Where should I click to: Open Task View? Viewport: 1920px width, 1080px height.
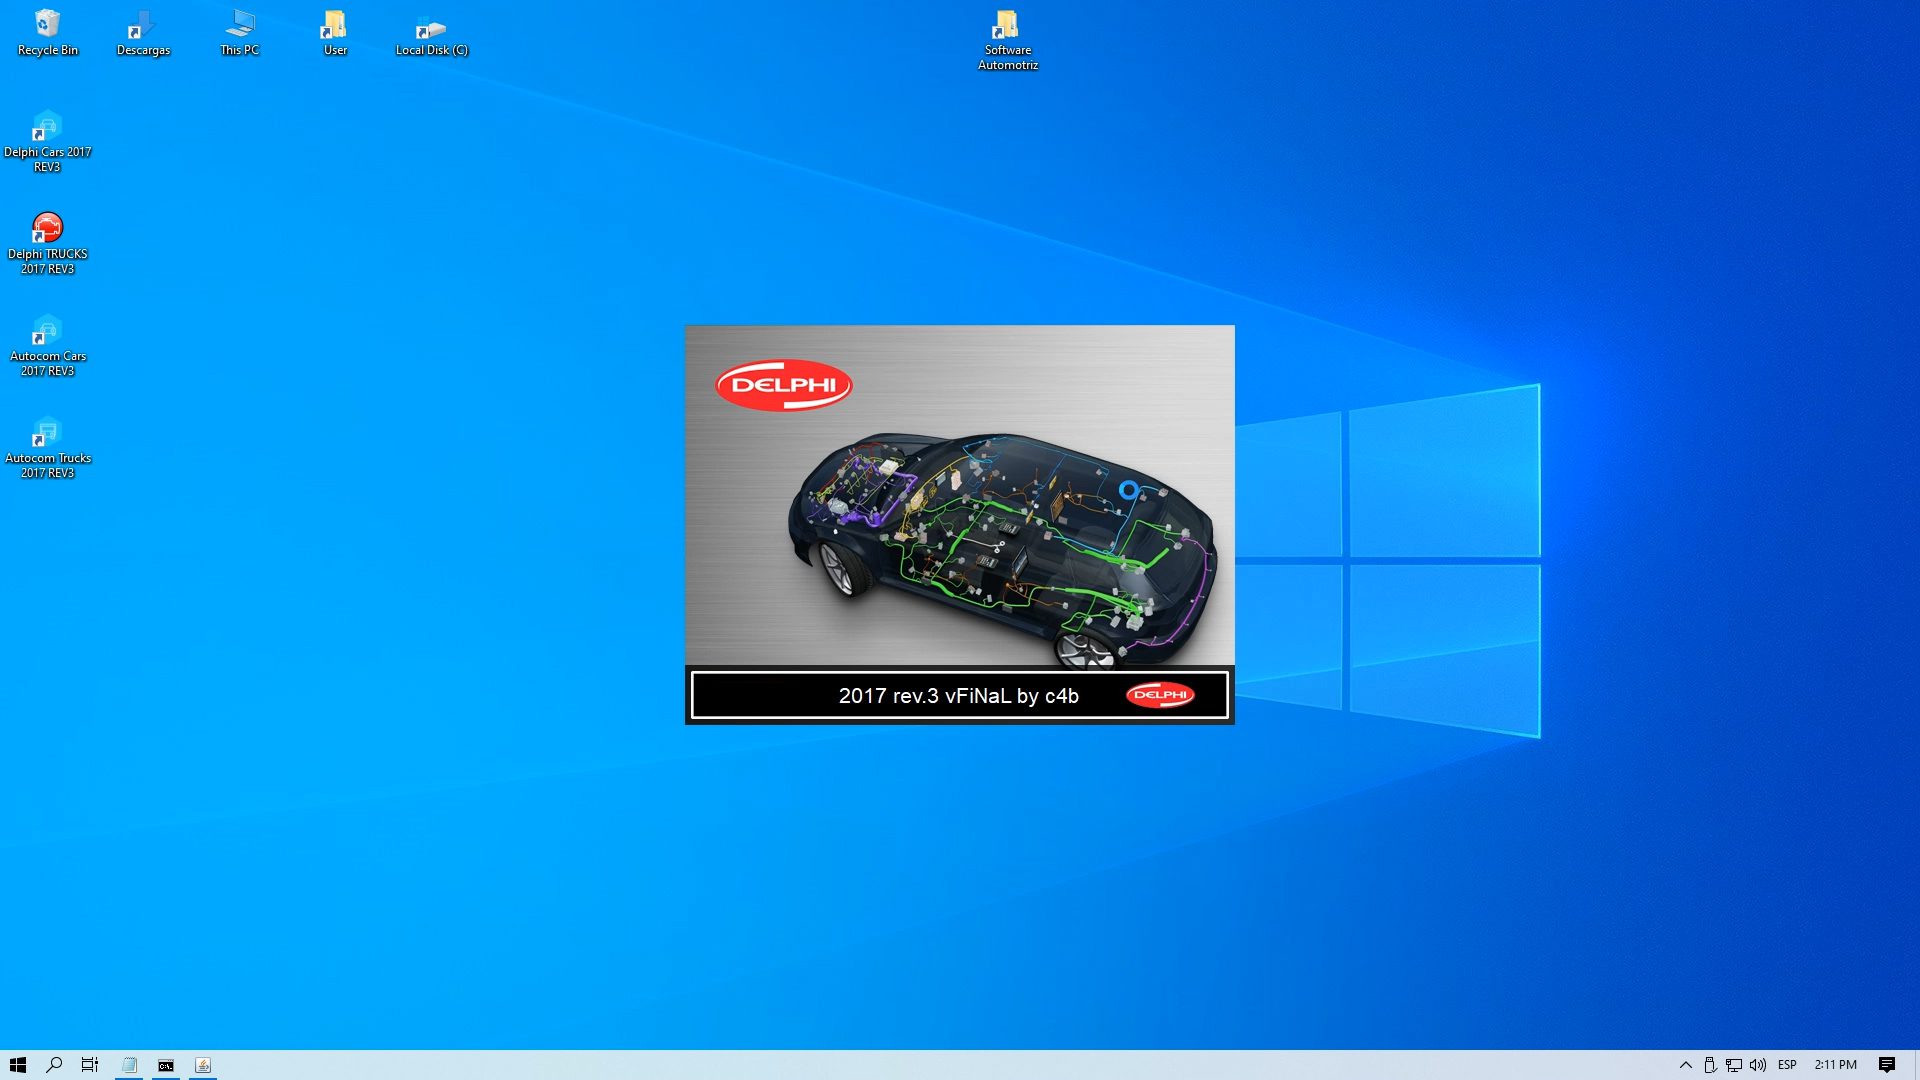(x=90, y=1064)
